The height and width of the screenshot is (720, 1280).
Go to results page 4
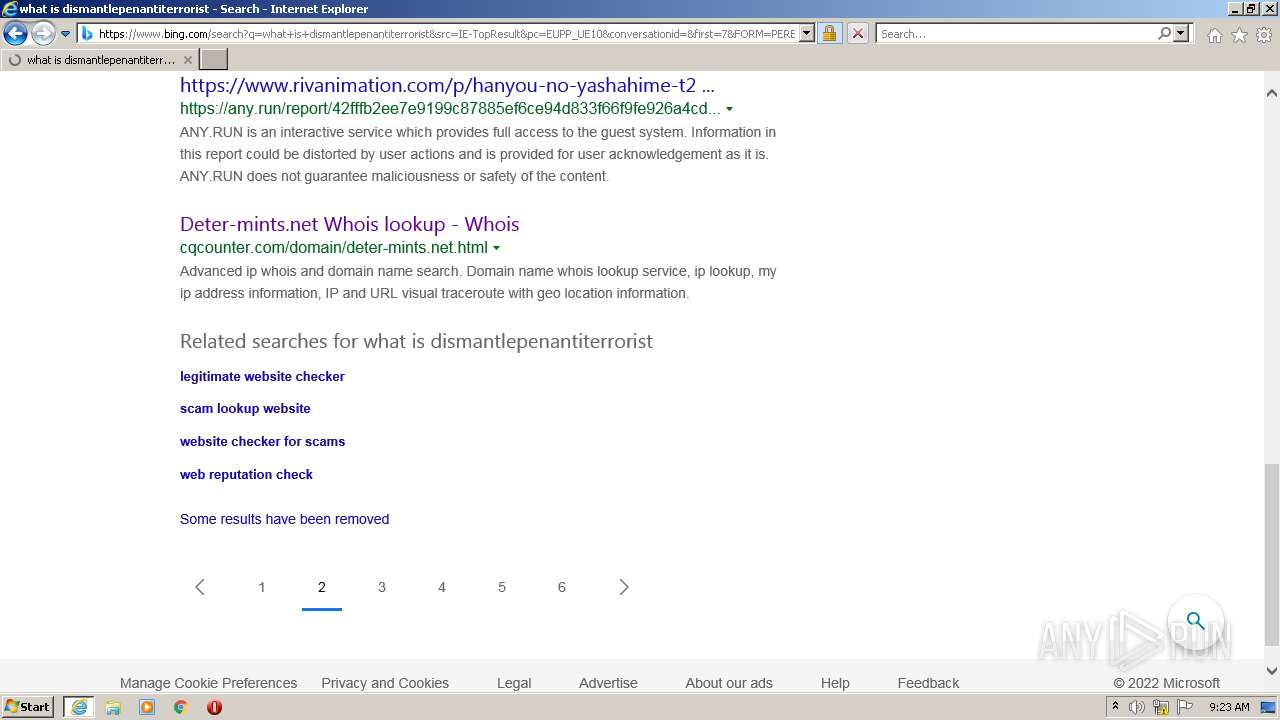tap(442, 587)
